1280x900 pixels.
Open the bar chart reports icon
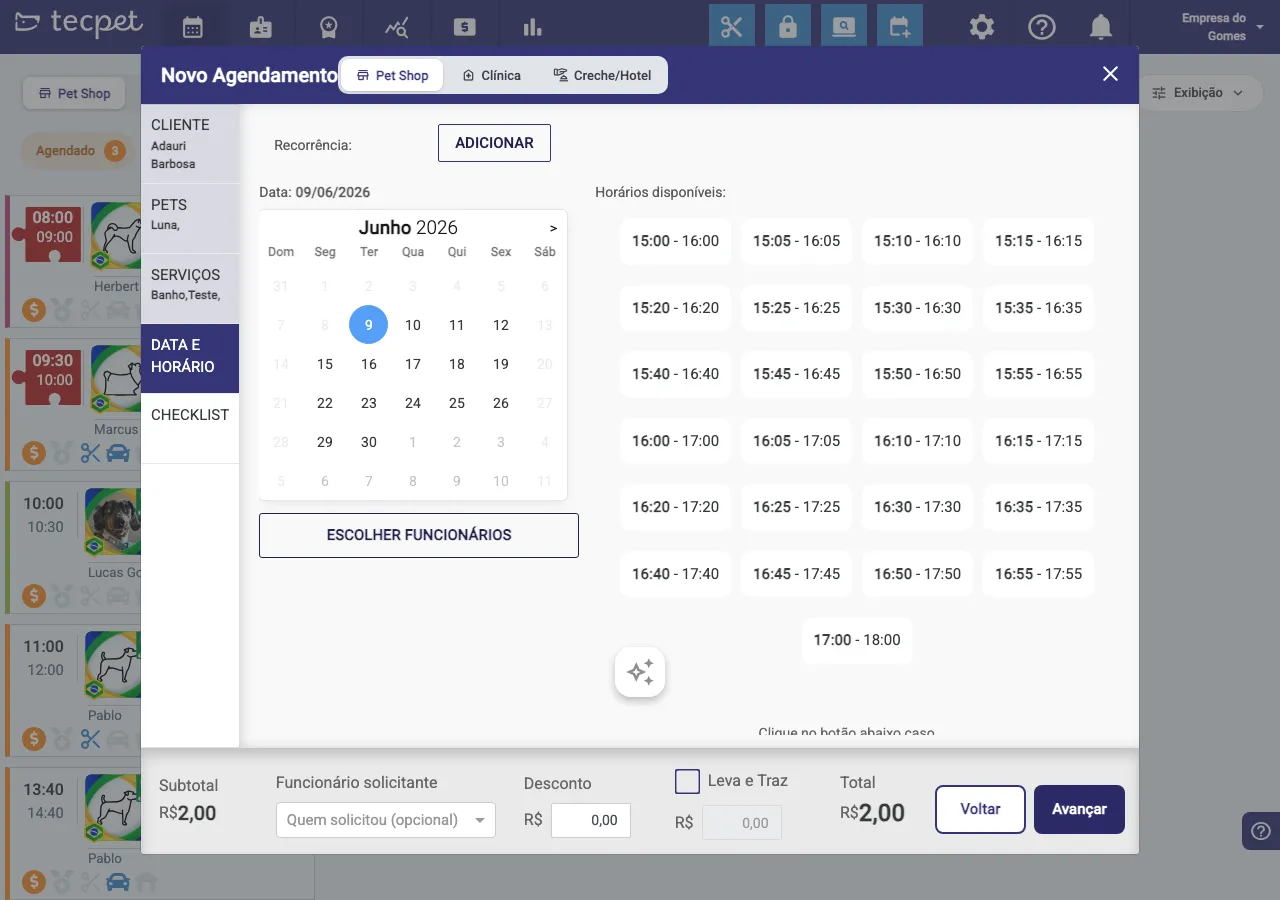coord(532,27)
